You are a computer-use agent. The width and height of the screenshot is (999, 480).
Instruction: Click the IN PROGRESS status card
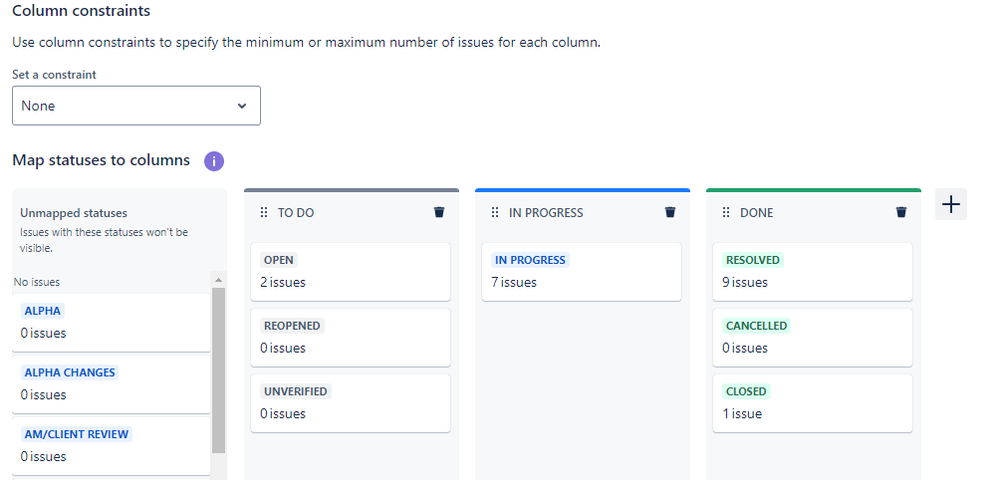pyautogui.click(x=581, y=271)
